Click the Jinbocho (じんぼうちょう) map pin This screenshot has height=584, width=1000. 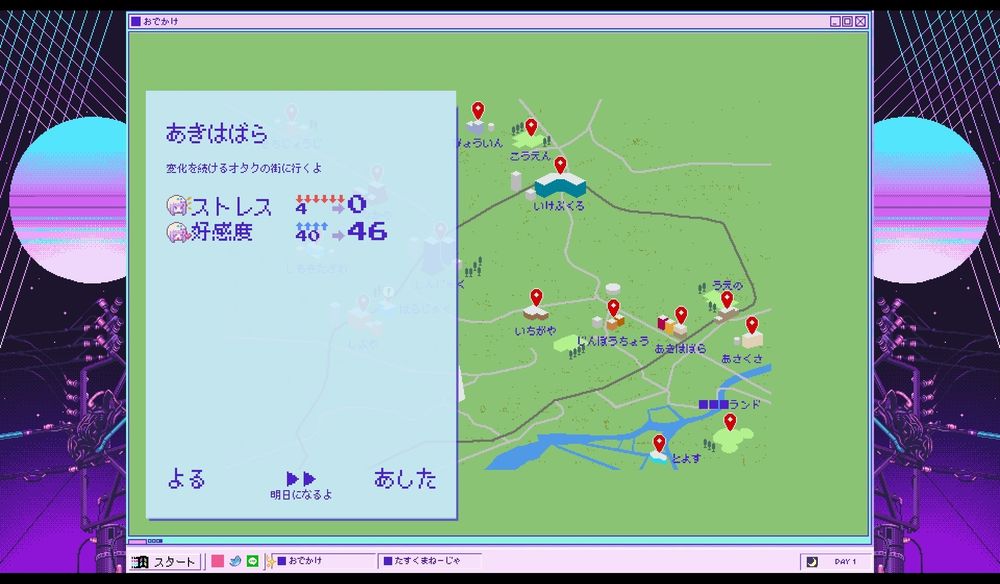(613, 308)
